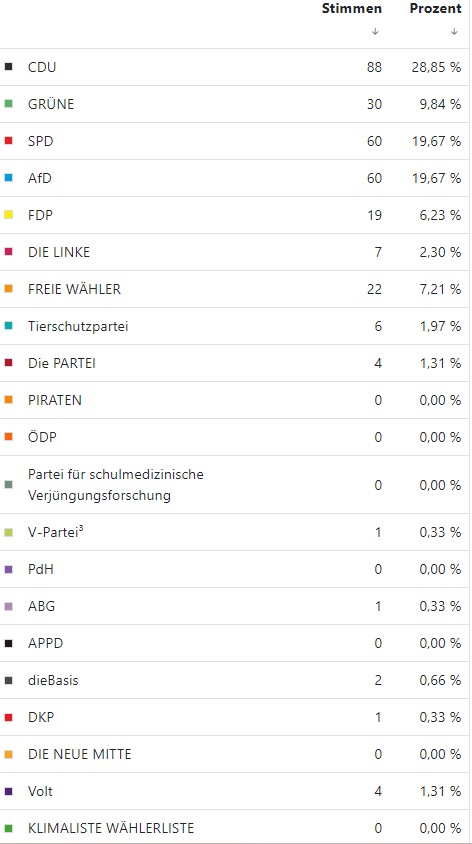
Task: Select Partei für schulmedizinische Verjüngungsforschung row
Action: point(235,484)
